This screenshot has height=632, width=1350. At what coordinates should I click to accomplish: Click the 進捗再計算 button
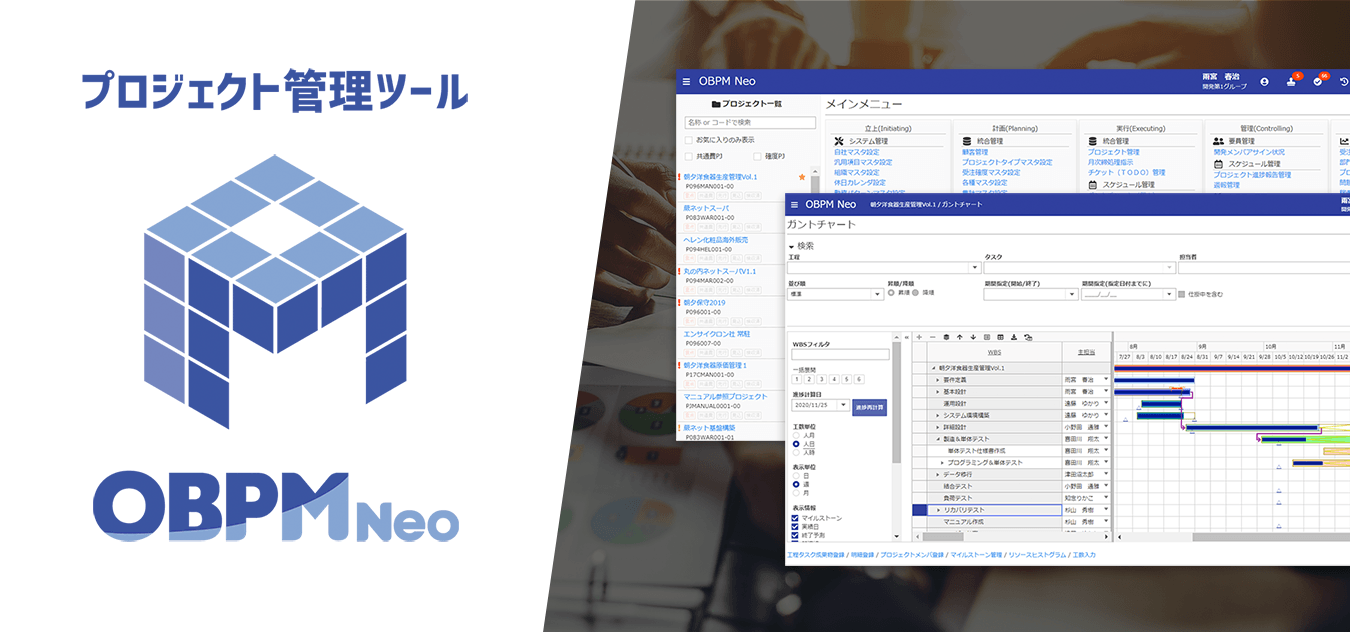click(870, 407)
